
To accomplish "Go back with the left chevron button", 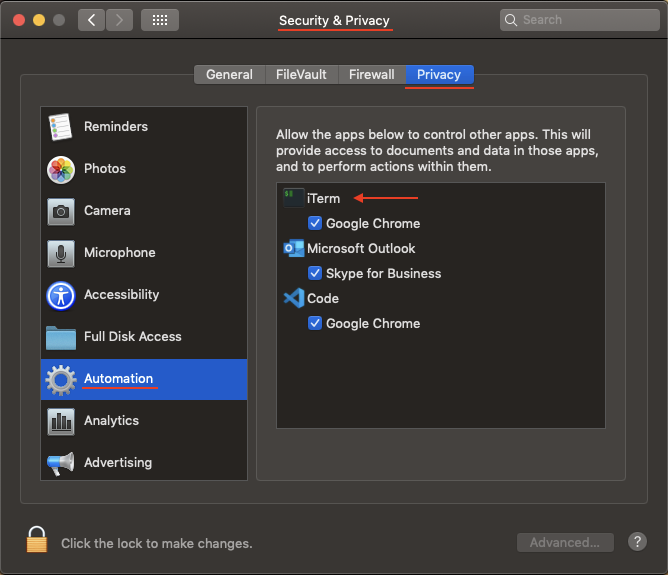I will pyautogui.click(x=91, y=20).
